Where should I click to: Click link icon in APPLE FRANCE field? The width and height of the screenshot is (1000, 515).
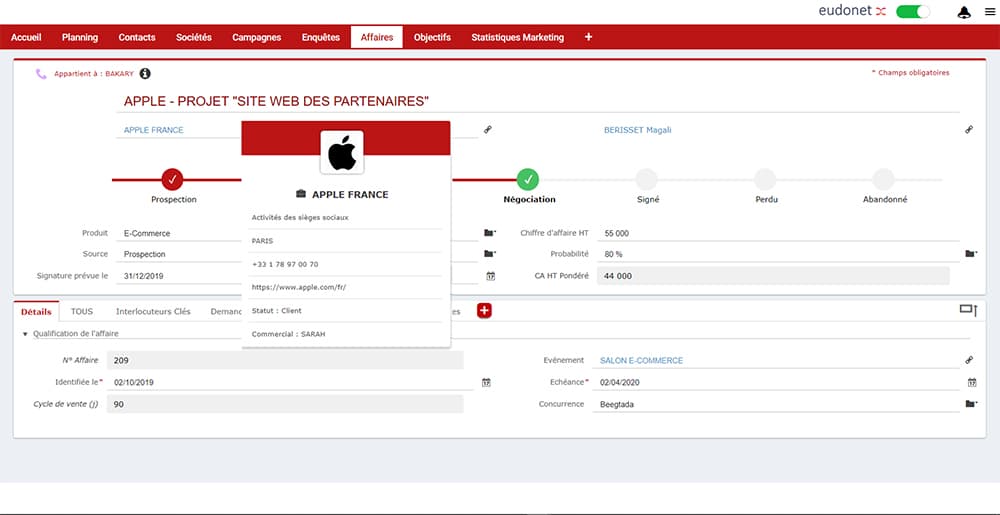[488, 129]
